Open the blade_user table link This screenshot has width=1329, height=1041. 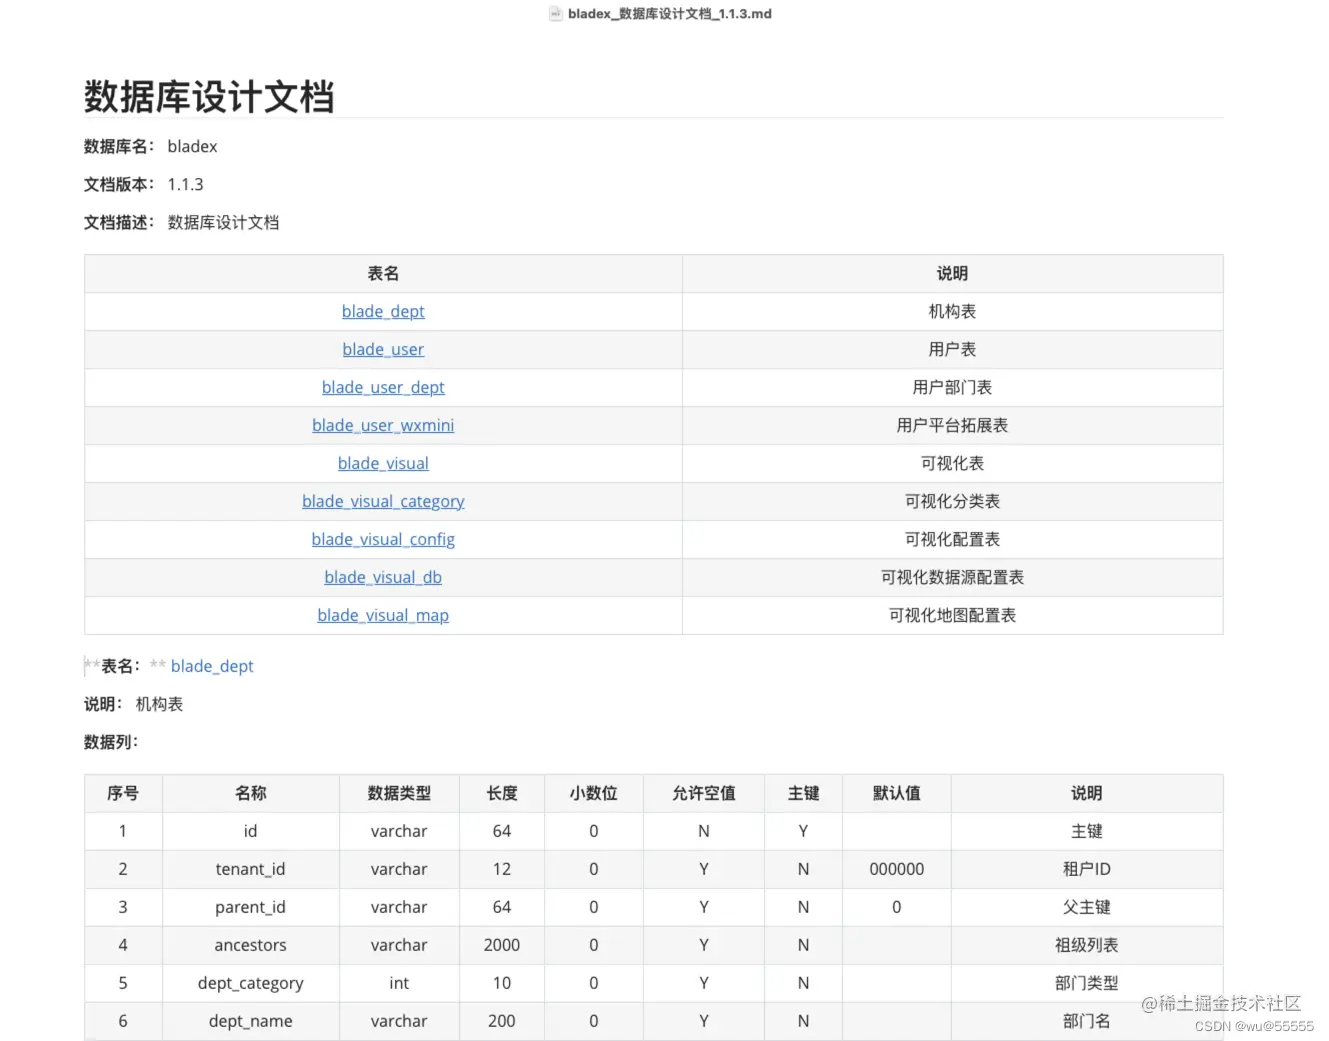tap(383, 349)
